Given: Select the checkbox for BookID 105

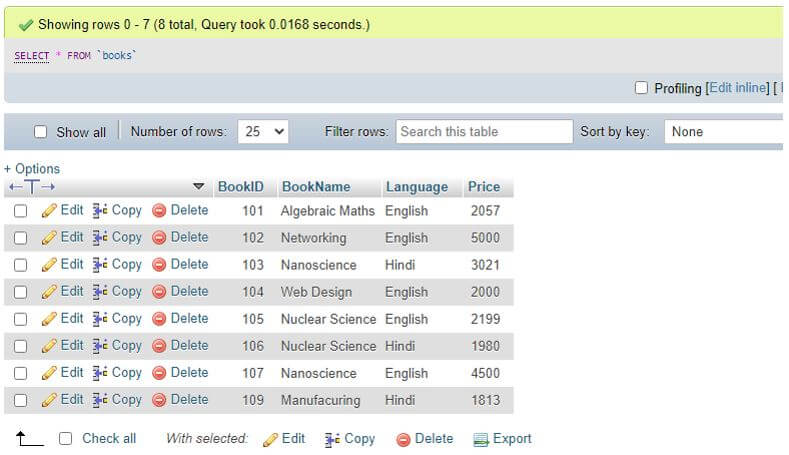Looking at the screenshot, I should pyautogui.click(x=21, y=320).
